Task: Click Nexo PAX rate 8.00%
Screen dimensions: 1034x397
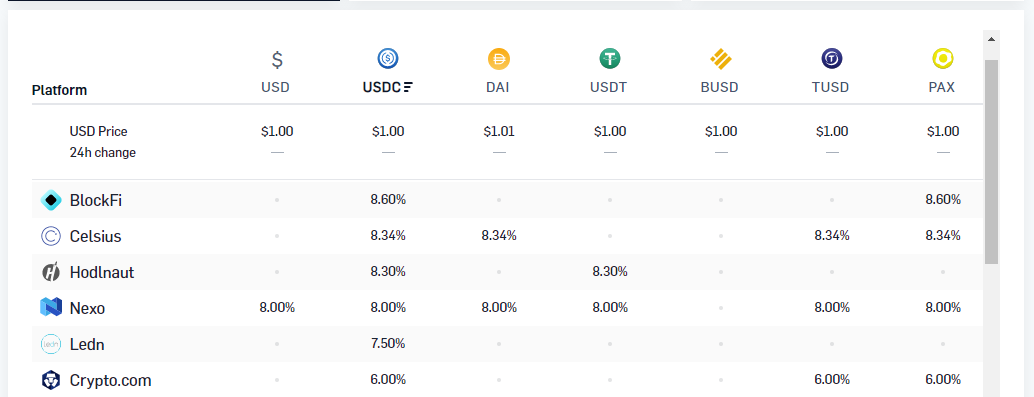Action: pos(943,307)
